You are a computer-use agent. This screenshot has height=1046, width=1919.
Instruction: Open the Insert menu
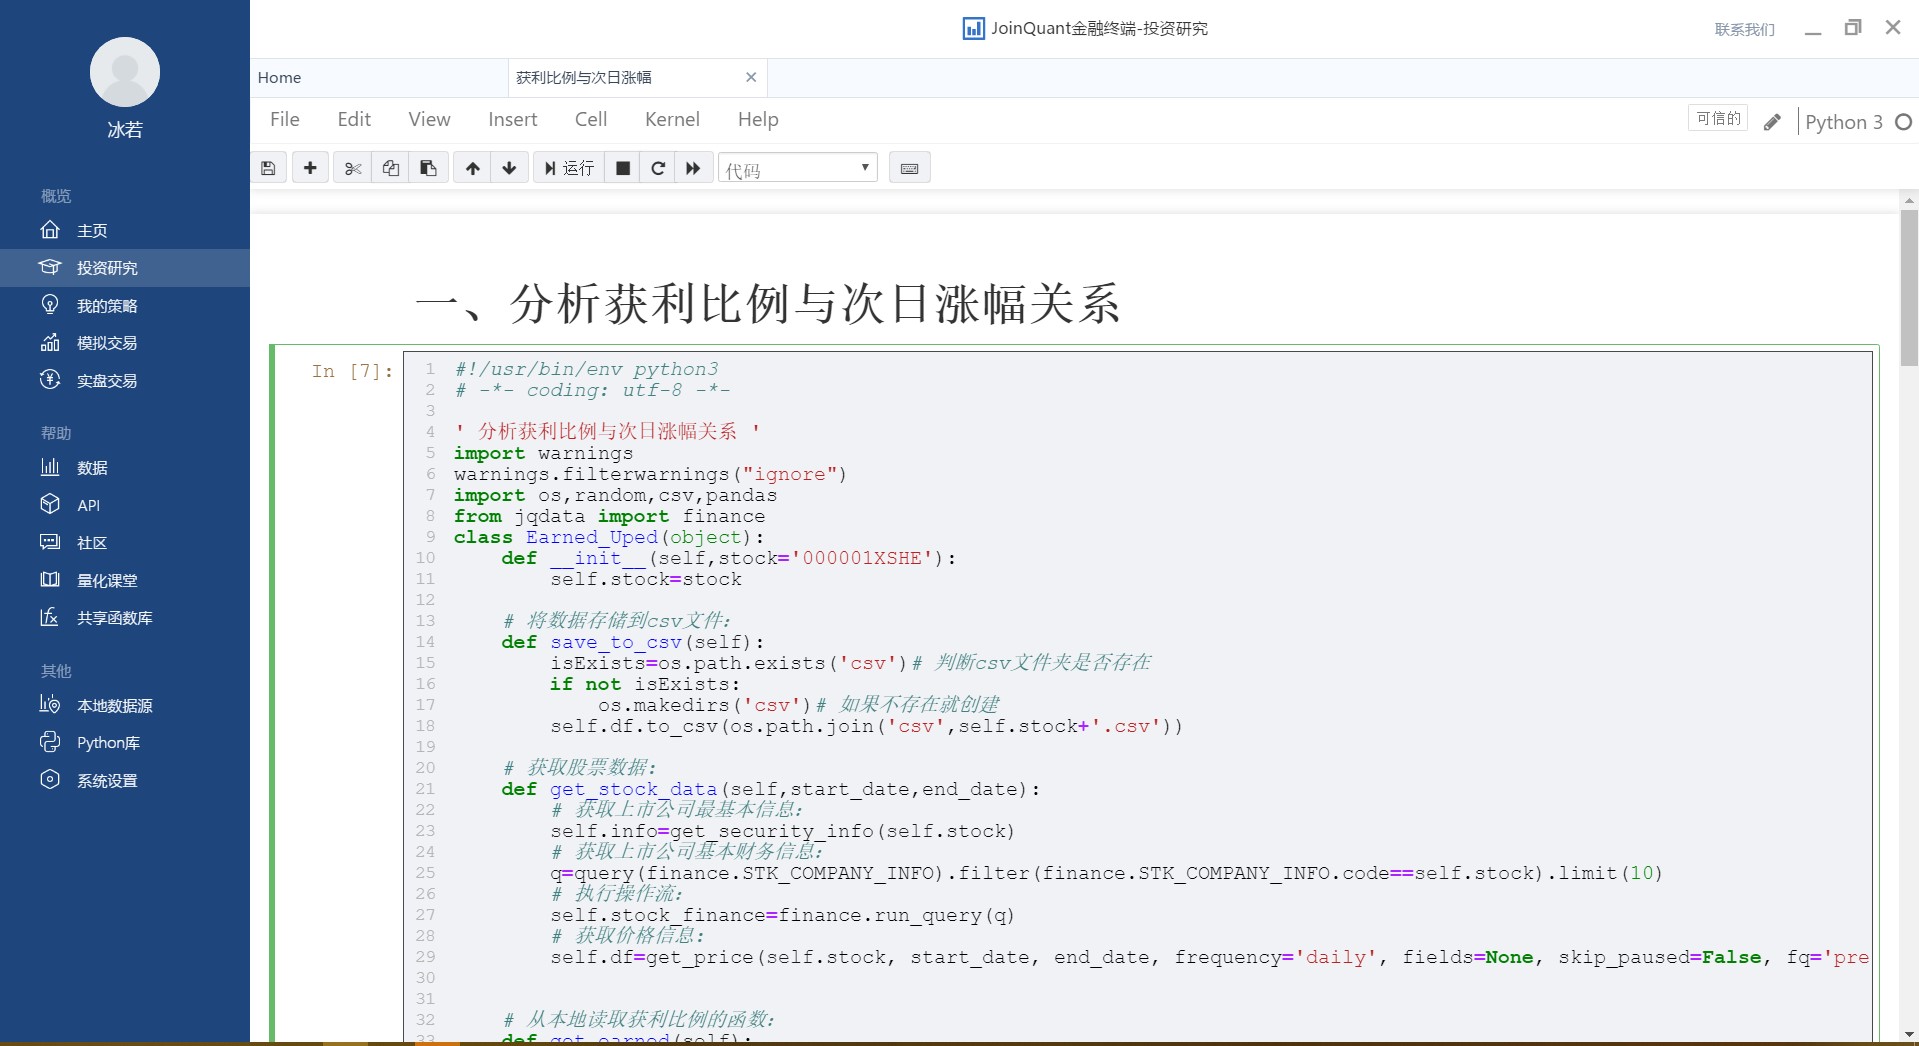click(512, 119)
